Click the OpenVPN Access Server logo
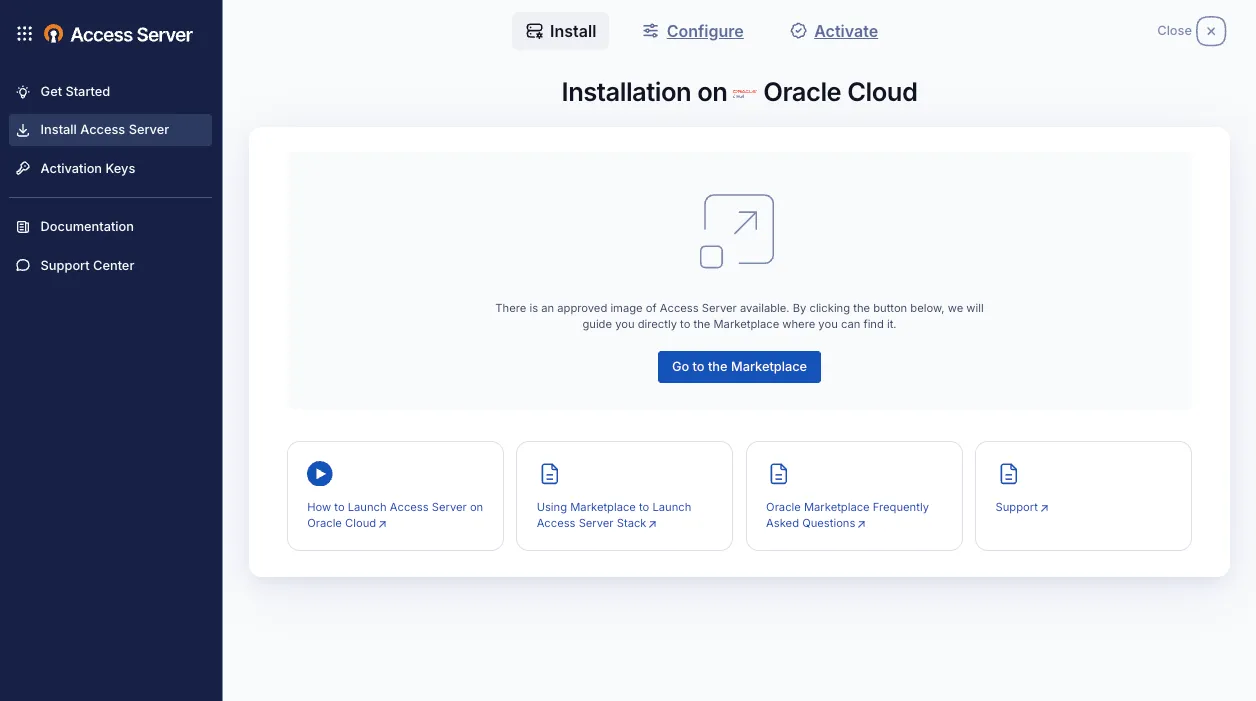This screenshot has height=701, width=1256. click(54, 34)
